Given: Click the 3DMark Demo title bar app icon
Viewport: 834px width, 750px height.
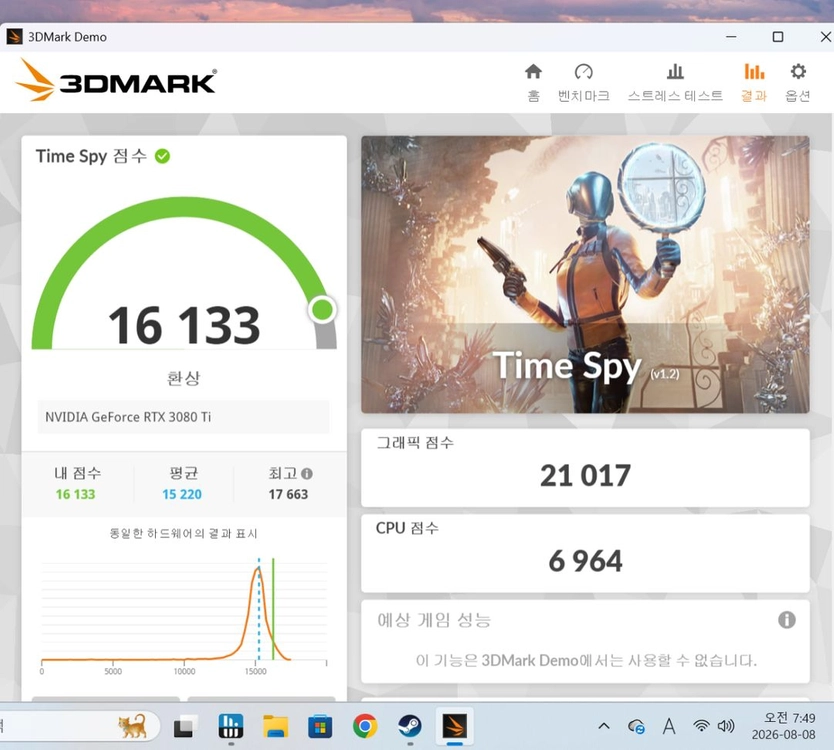Looking at the screenshot, I should (14, 37).
